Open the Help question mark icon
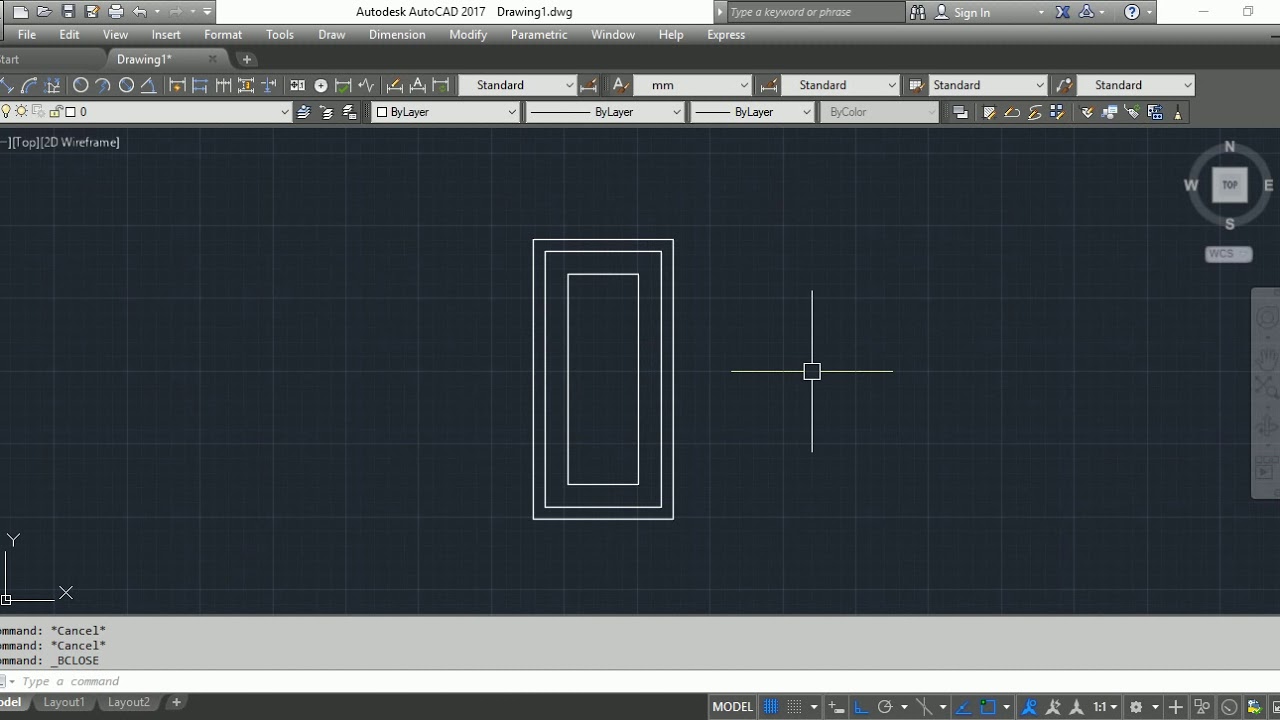Screen dimensions: 1280x720 click(x=1132, y=12)
